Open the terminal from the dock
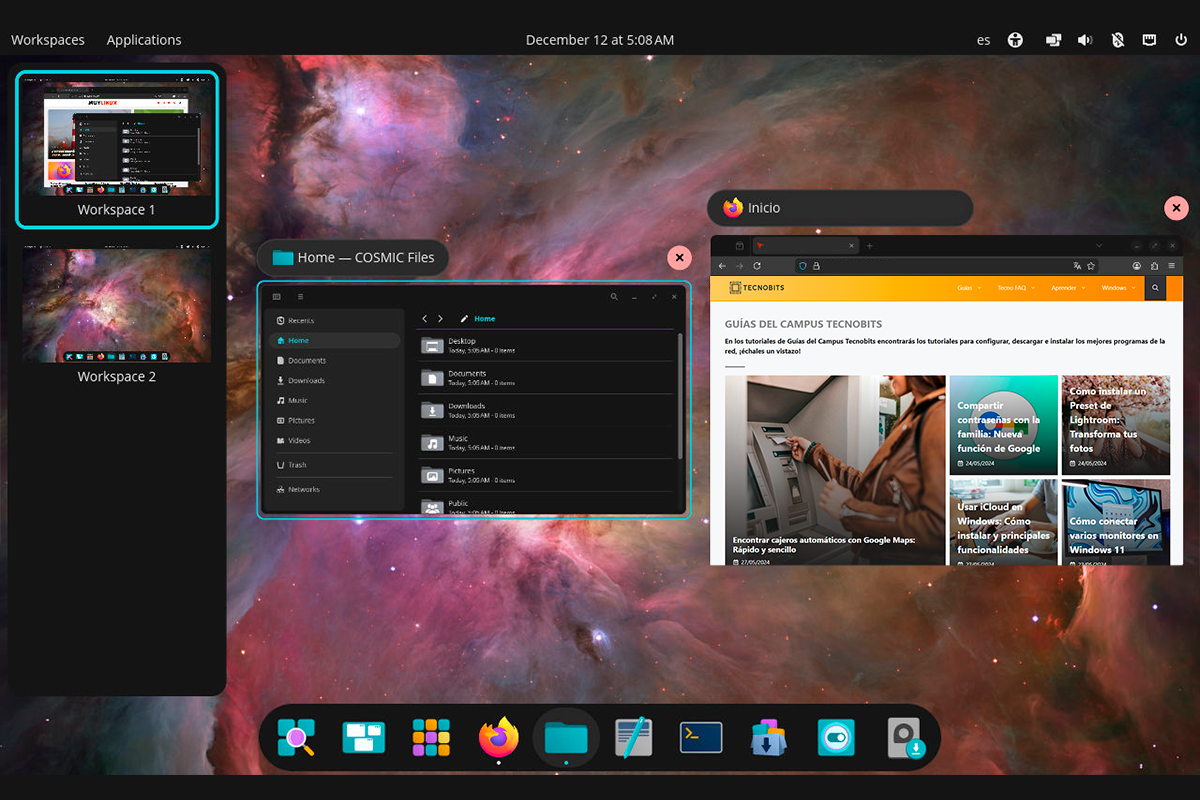Viewport: 1200px width, 800px height. [x=700, y=738]
